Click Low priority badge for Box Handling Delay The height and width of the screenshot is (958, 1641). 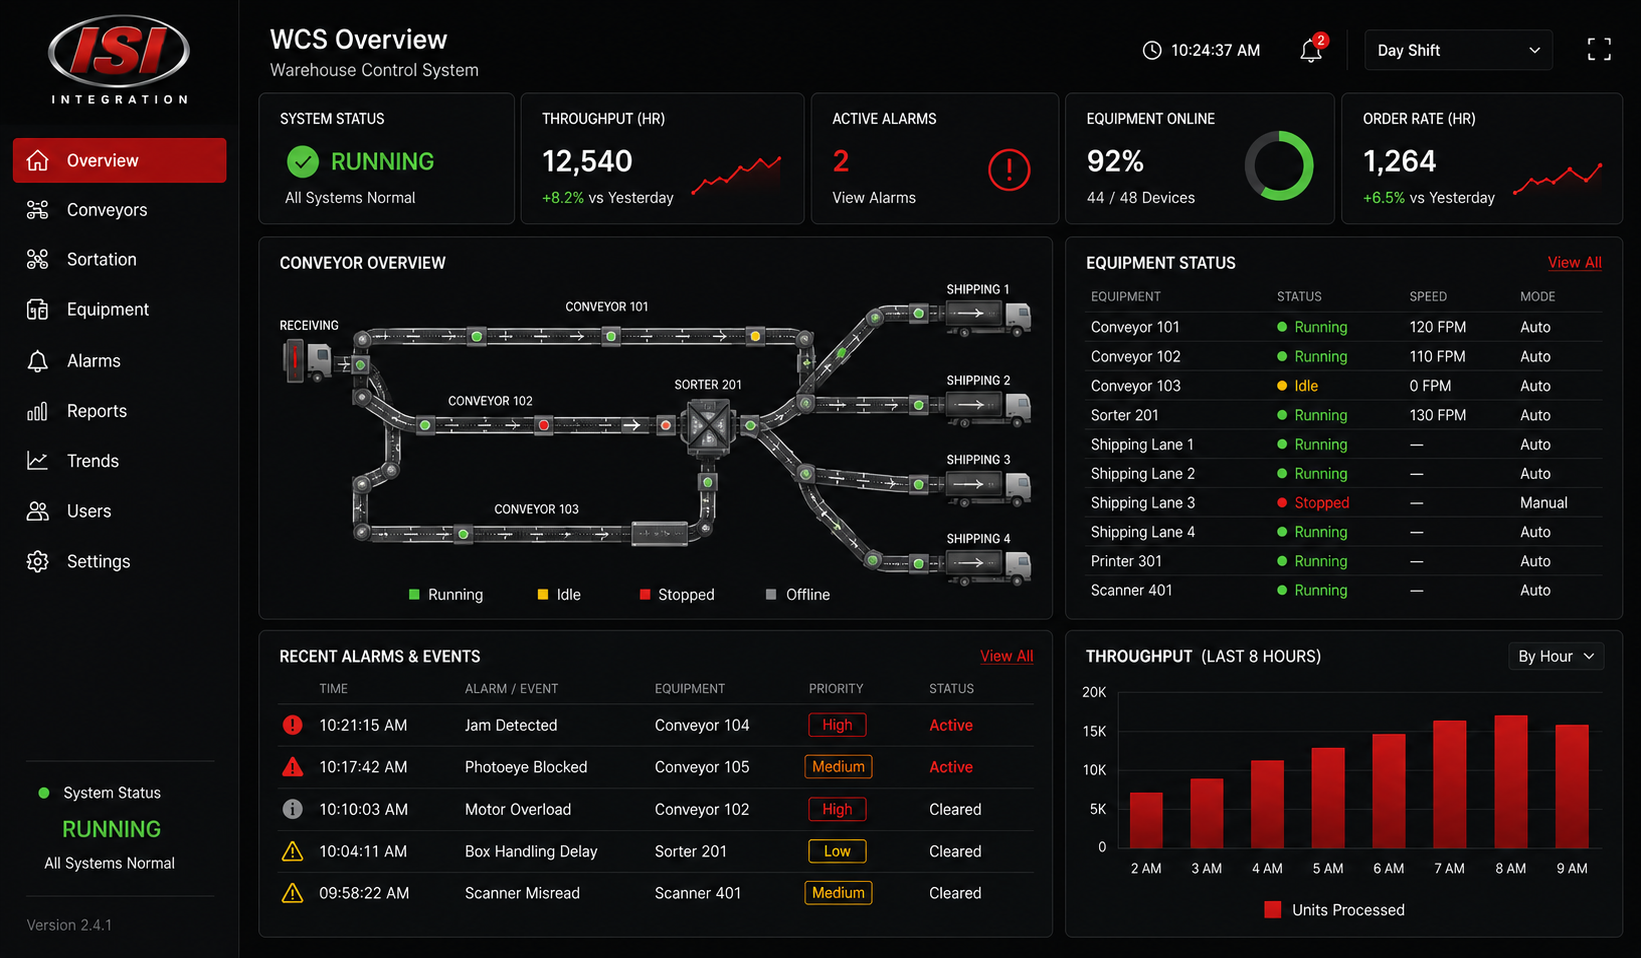point(837,851)
